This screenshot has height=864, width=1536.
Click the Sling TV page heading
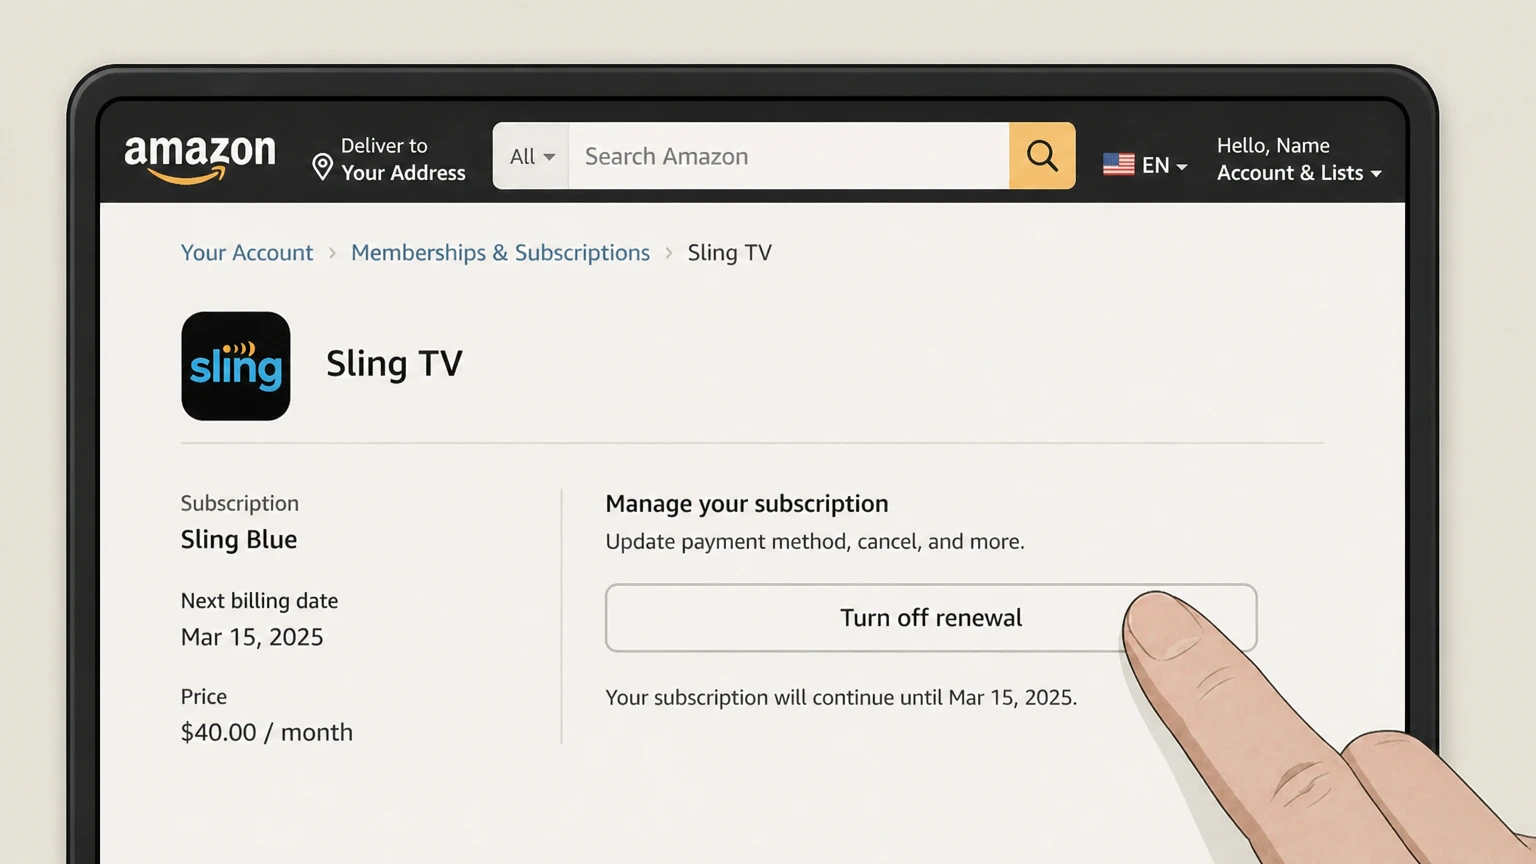click(x=394, y=364)
